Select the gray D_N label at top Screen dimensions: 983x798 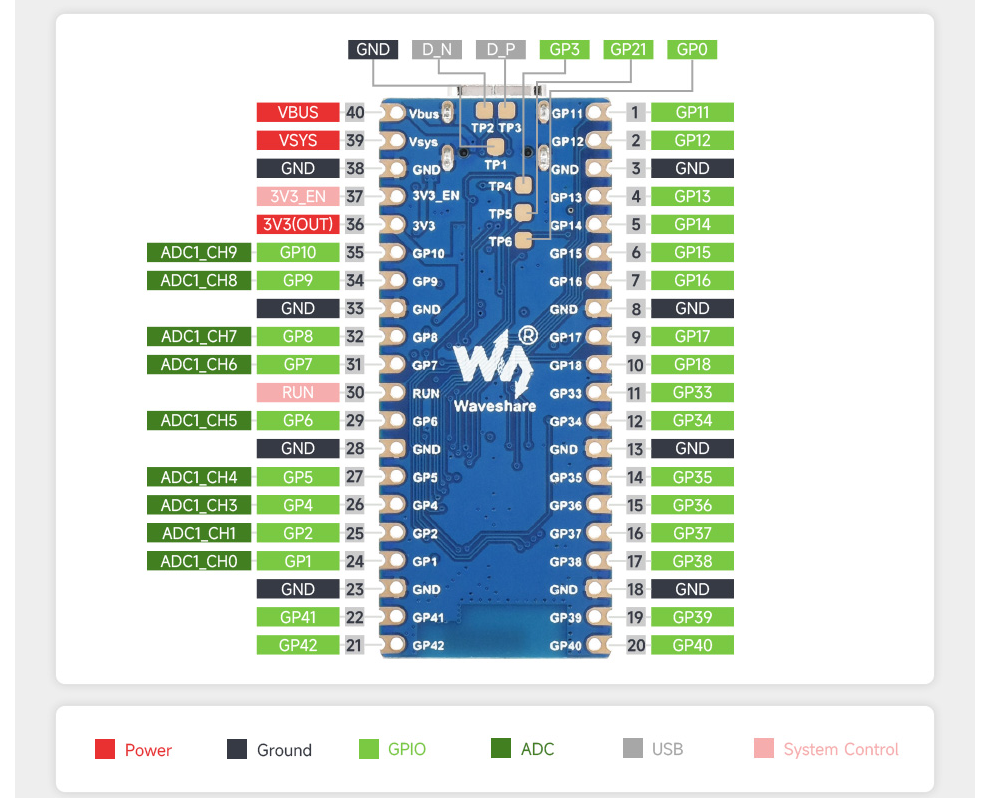click(x=437, y=50)
